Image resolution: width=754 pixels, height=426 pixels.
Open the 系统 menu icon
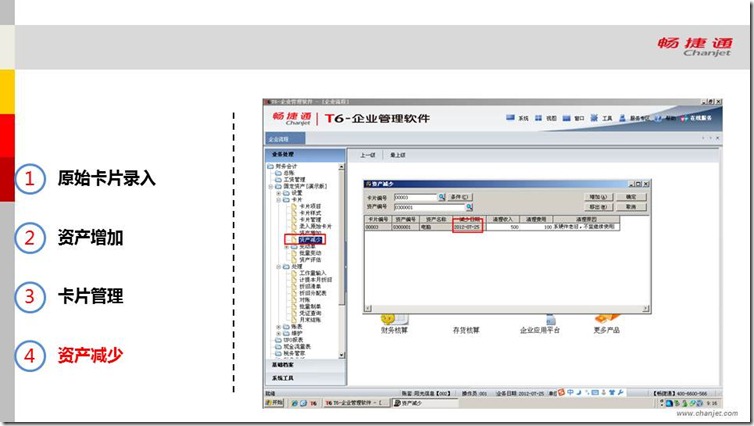point(511,118)
